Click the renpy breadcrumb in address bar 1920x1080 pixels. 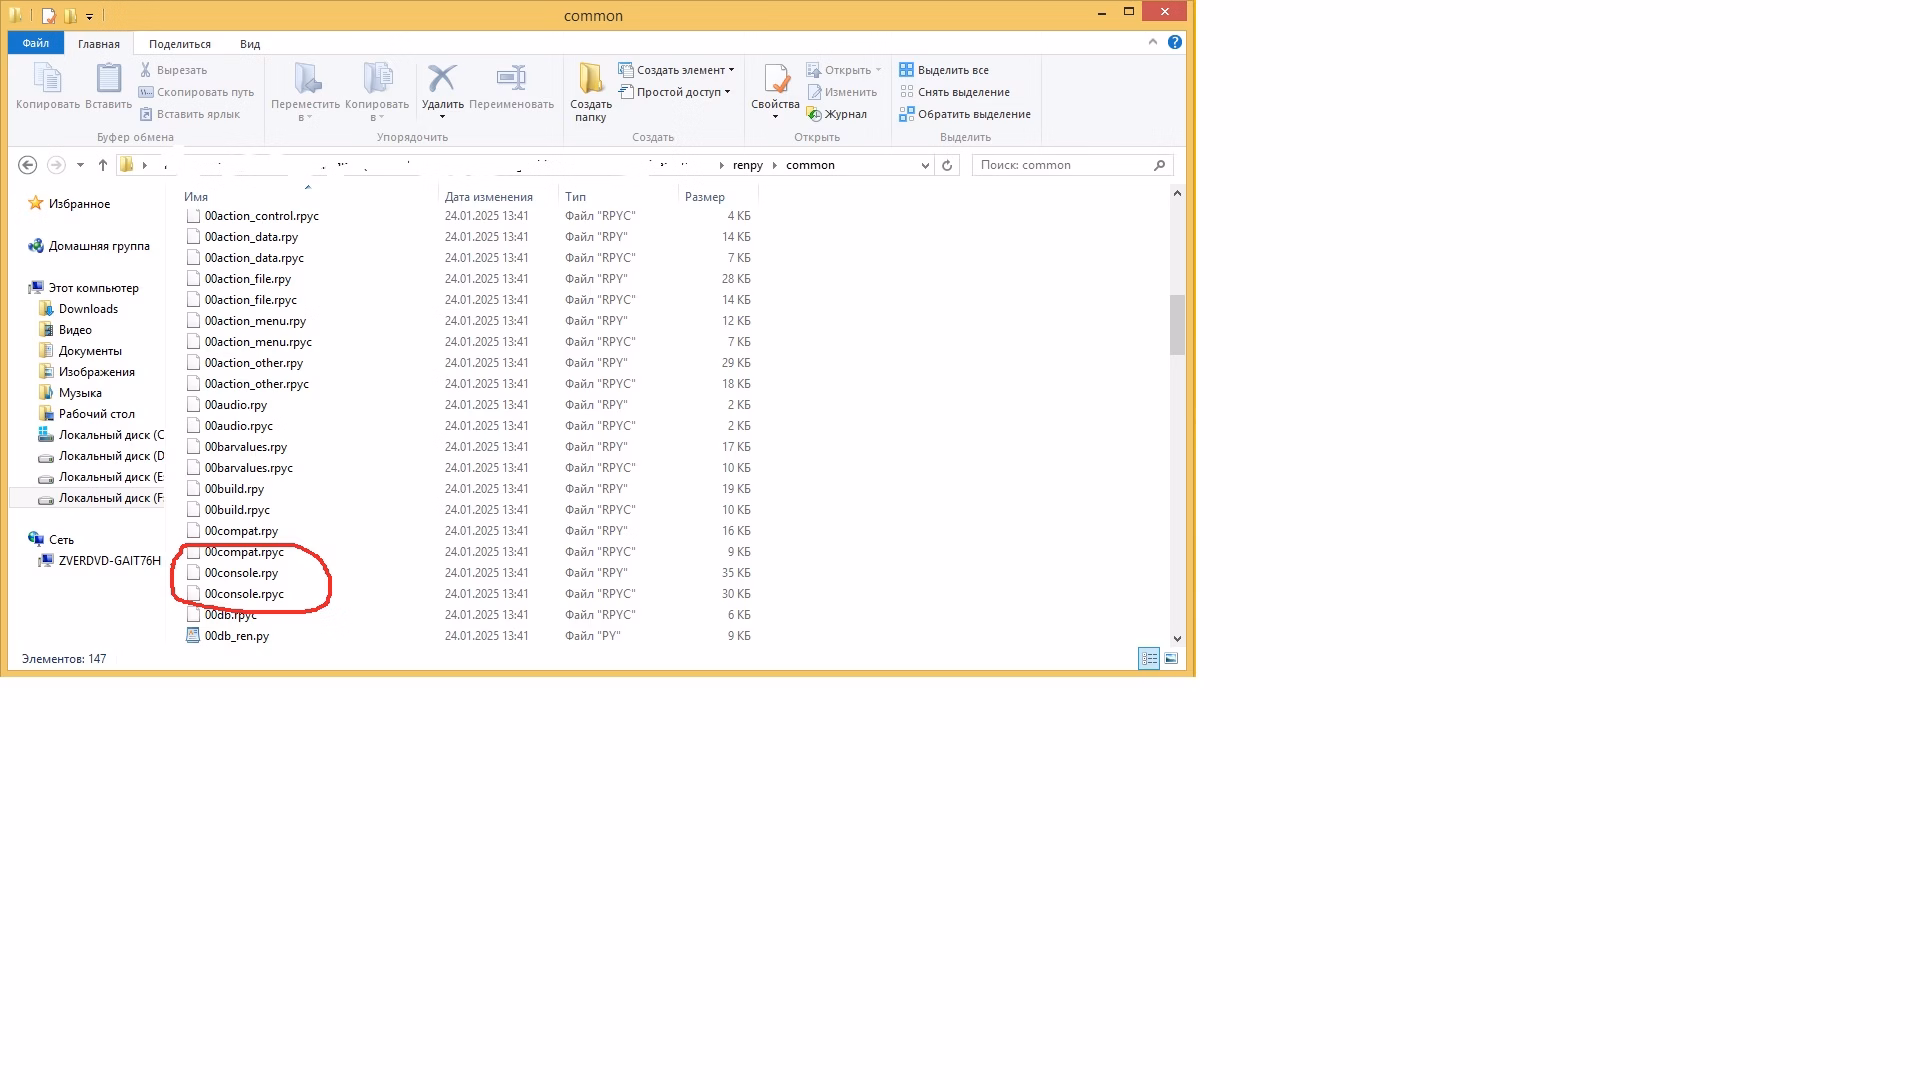(x=748, y=165)
